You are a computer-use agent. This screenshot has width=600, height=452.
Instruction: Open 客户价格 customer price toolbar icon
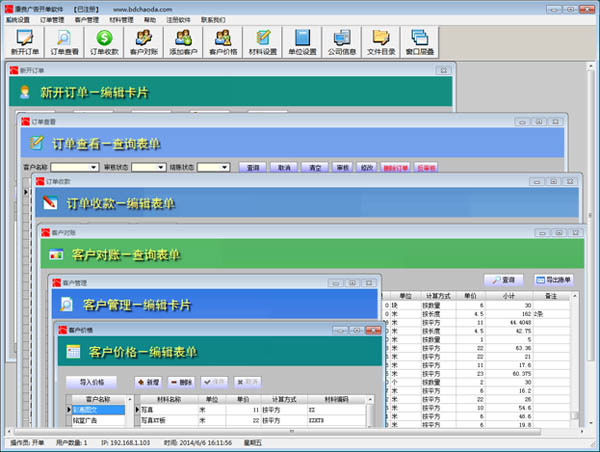click(x=223, y=42)
